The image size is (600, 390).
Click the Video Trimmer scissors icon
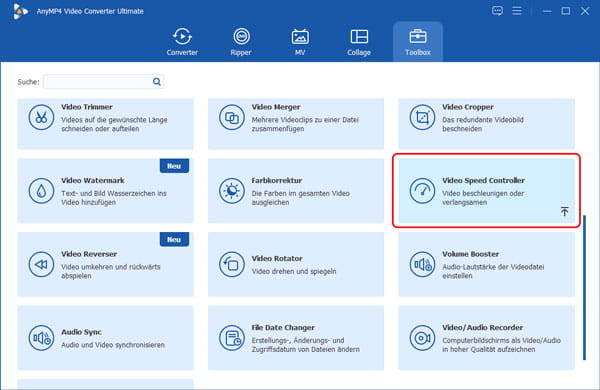(x=41, y=117)
